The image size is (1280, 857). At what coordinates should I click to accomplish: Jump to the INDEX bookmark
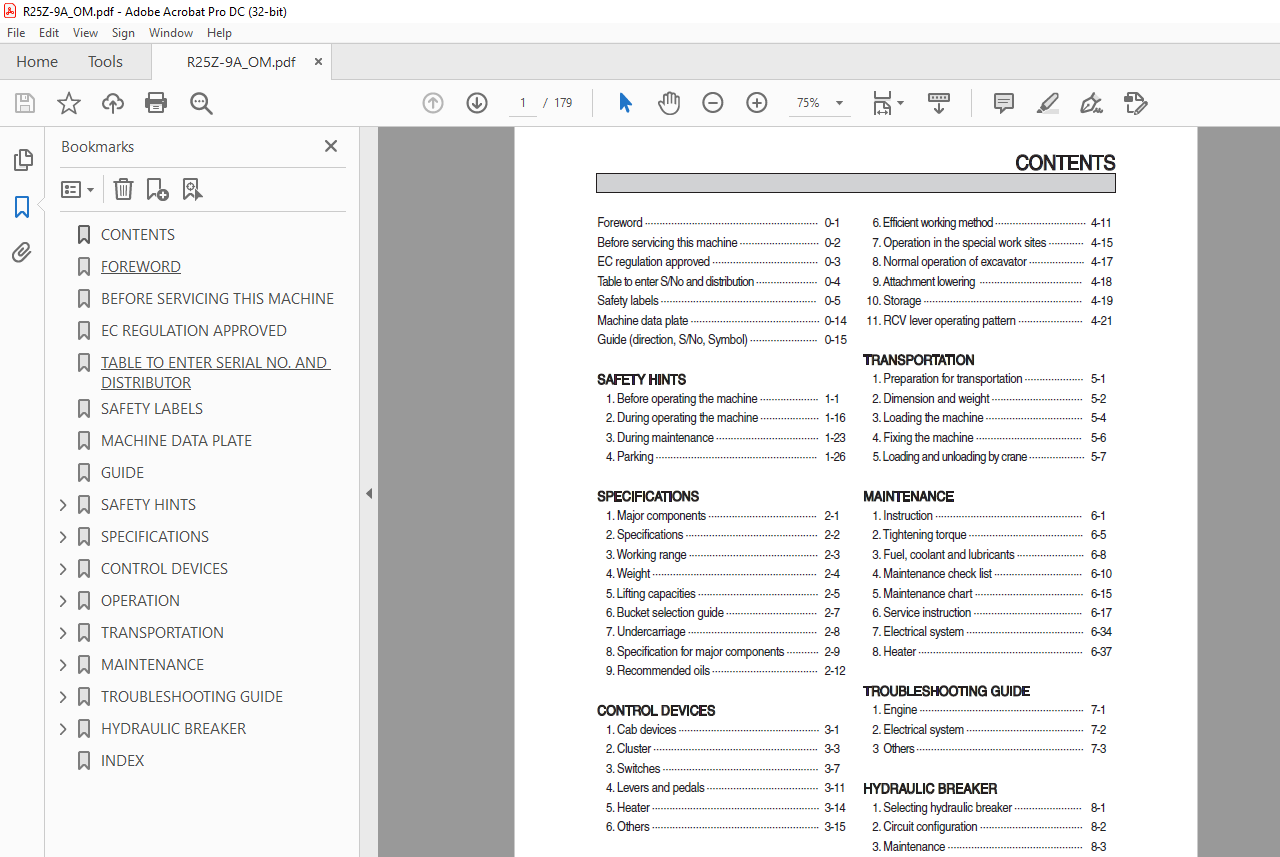[x=122, y=761]
